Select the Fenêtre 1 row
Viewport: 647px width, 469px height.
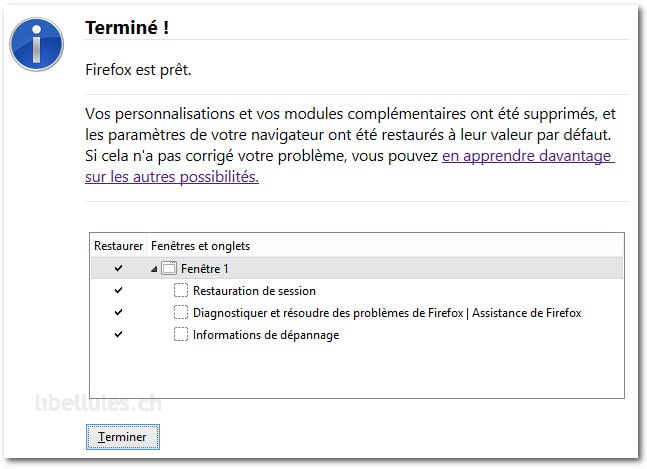click(357, 268)
